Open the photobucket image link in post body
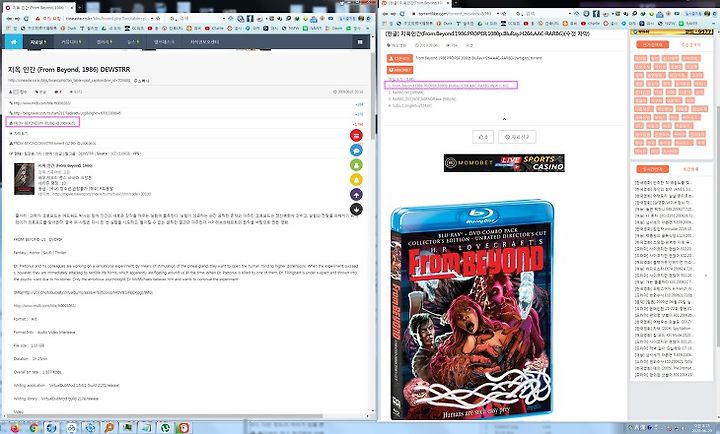Image resolution: width=720 pixels, height=434 pixels. click(x=83, y=292)
